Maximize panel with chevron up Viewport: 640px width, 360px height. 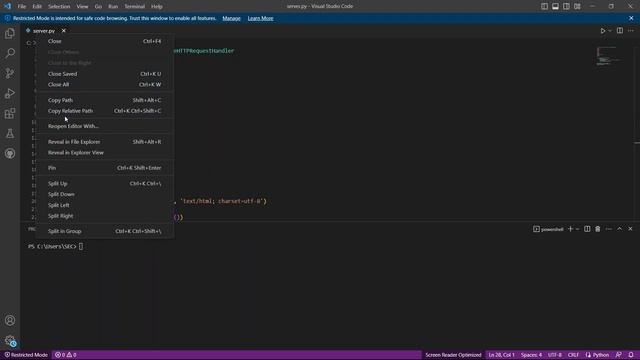coord(619,229)
